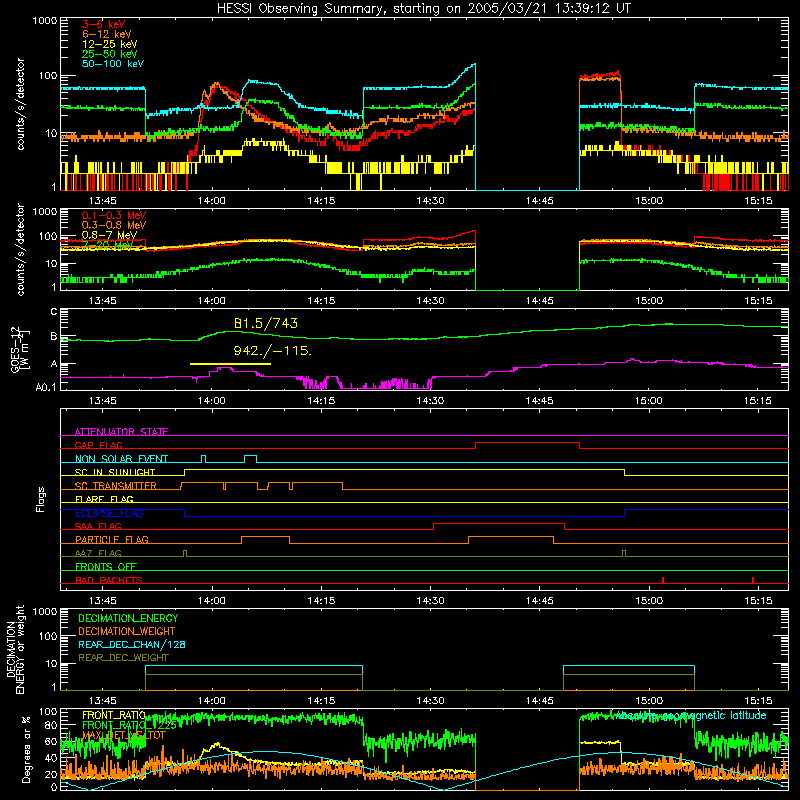
Task: Click the "BAD_PACKETS" flag label
Action: click(x=109, y=580)
